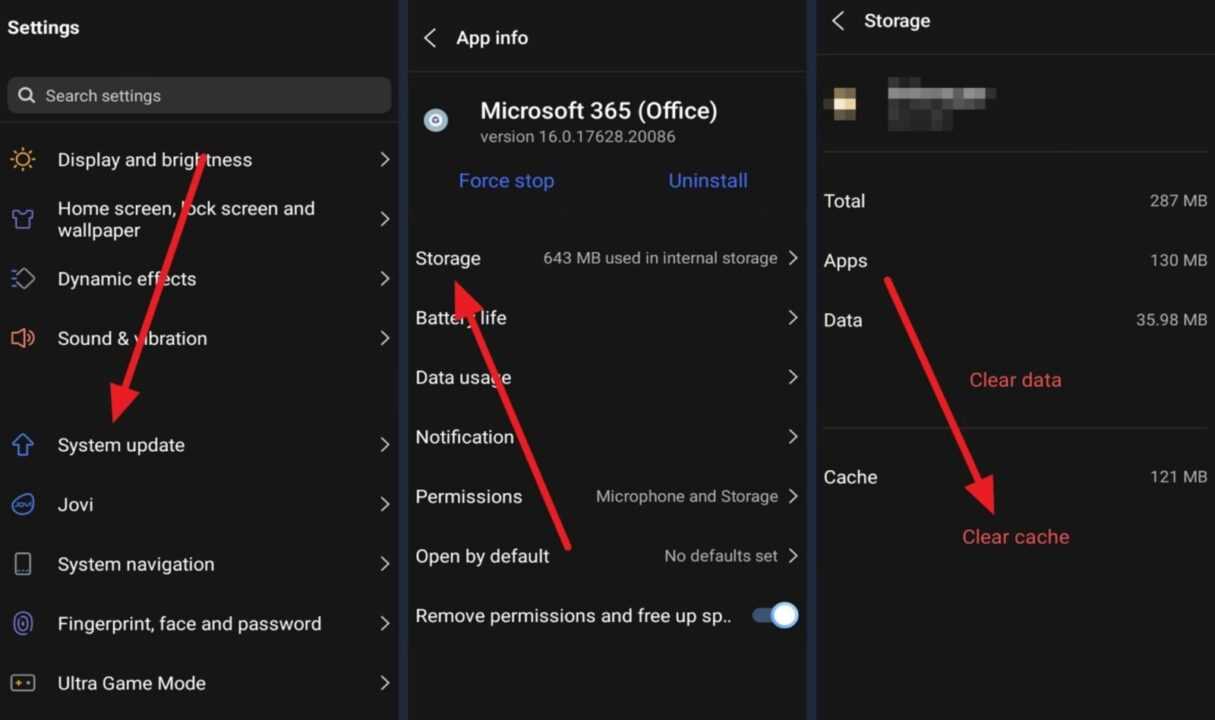
Task: Uninstall Microsoft 365
Action: pyautogui.click(x=708, y=181)
